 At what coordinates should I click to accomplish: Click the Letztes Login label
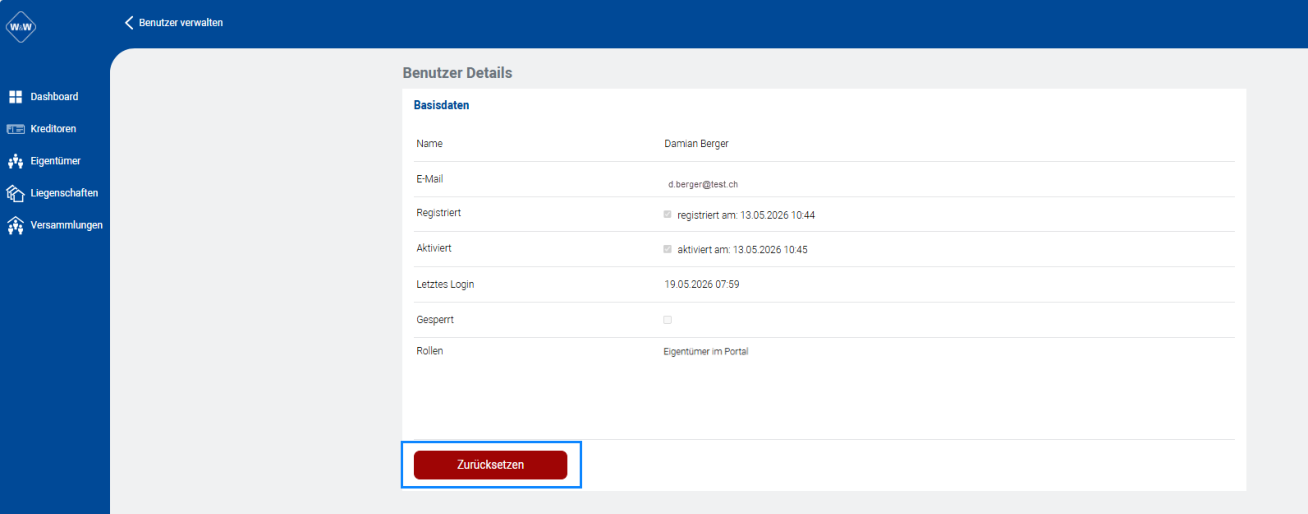[445, 285]
